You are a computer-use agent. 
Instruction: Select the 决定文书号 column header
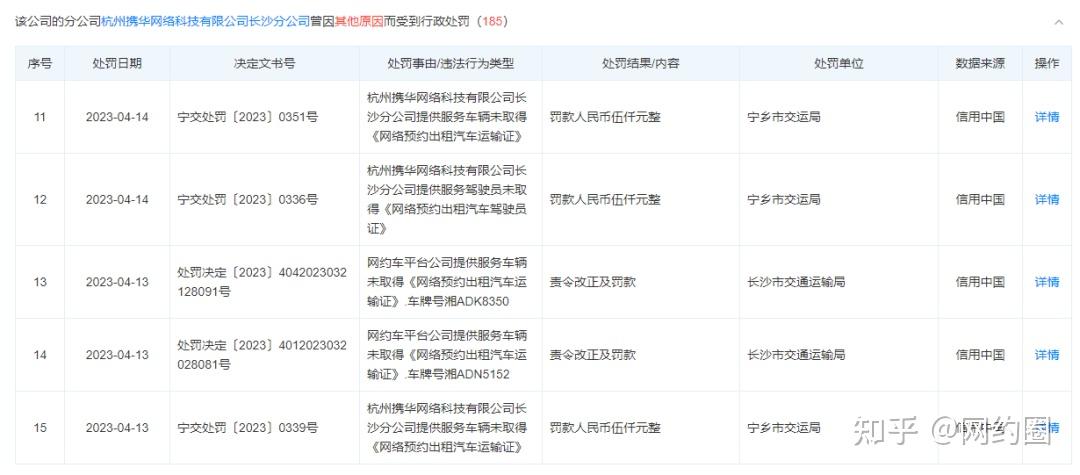point(264,63)
